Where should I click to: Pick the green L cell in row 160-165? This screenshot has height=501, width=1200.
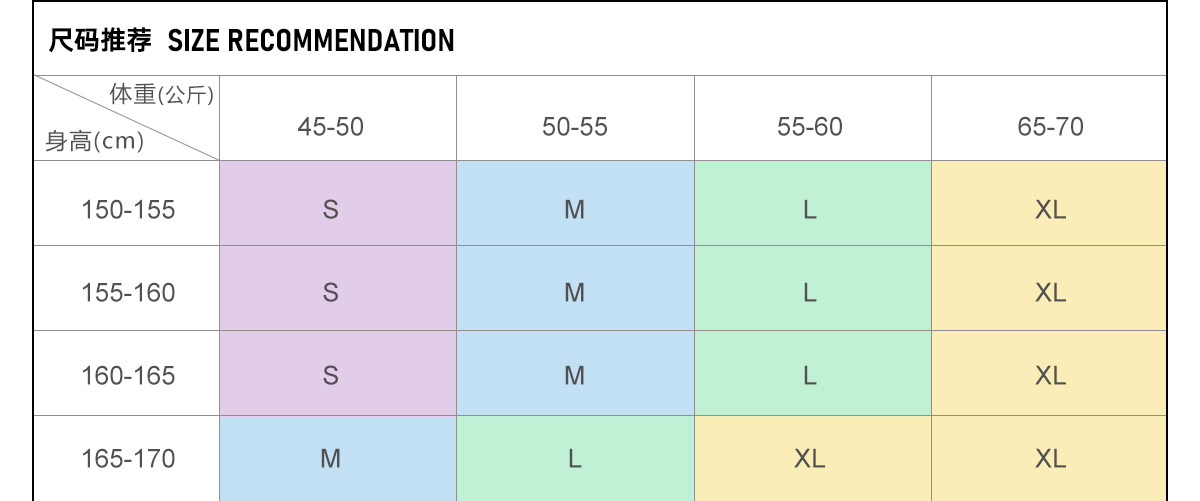tap(810, 376)
